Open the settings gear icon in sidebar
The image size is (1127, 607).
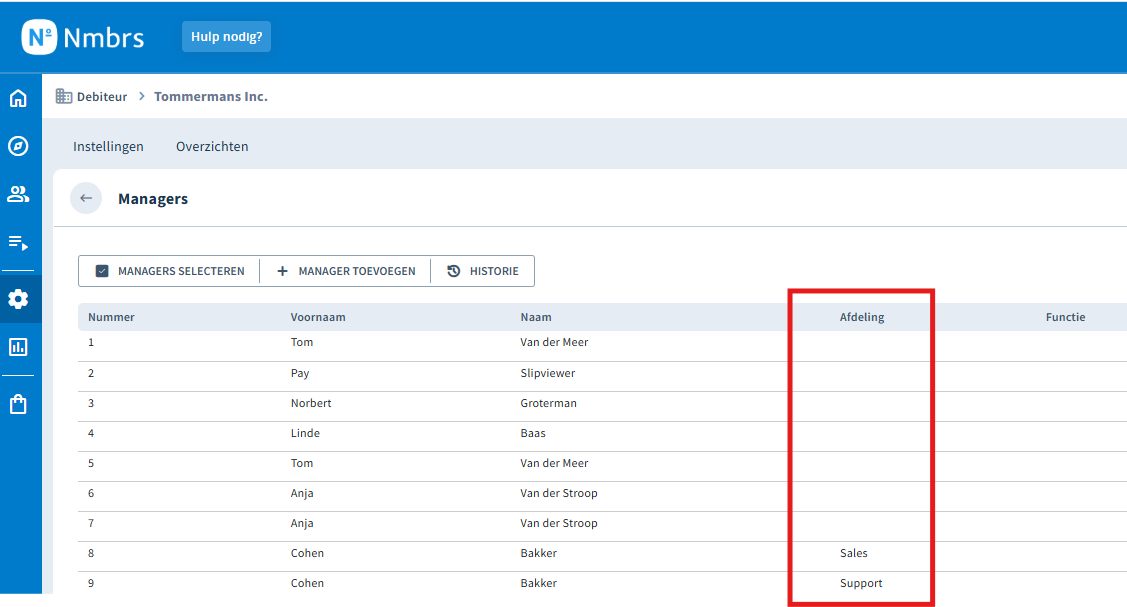coord(18,299)
